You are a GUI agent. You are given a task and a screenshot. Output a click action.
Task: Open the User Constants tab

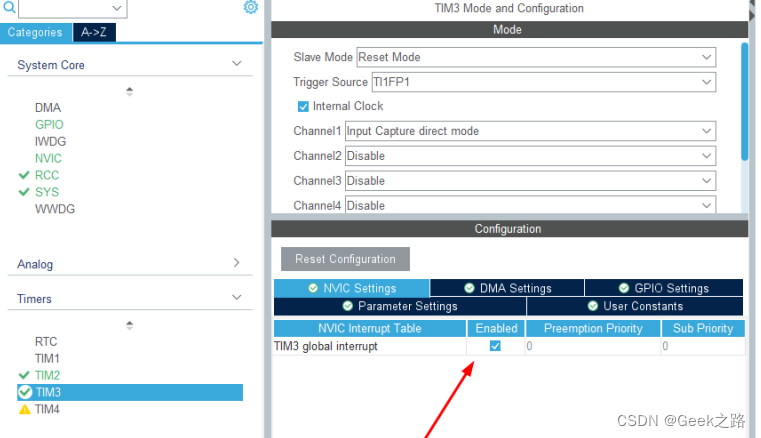point(635,306)
